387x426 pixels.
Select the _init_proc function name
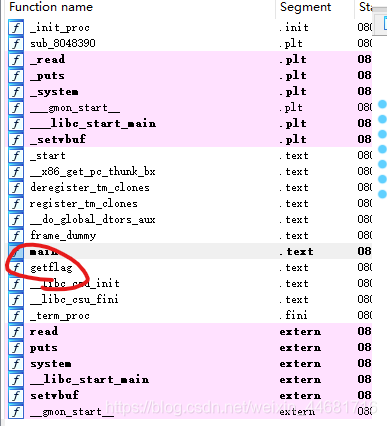coord(60,28)
